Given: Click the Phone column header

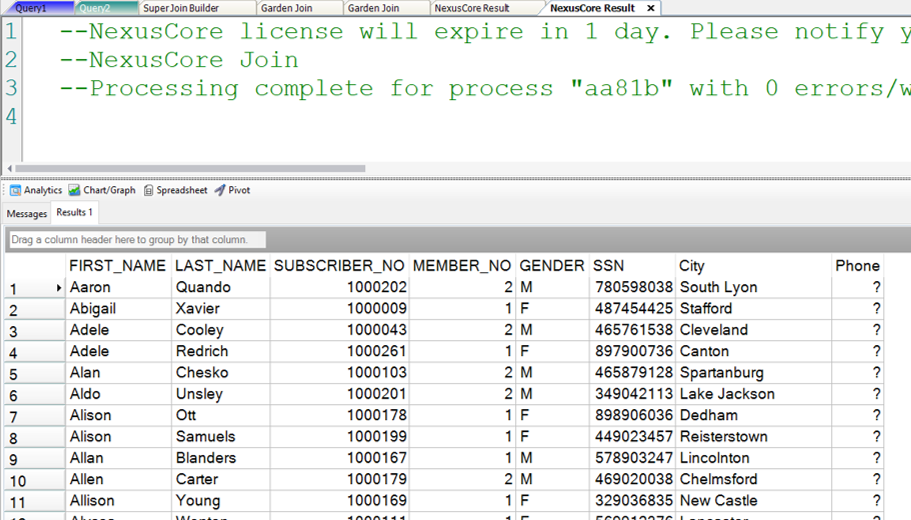Looking at the screenshot, I should click(857, 266).
